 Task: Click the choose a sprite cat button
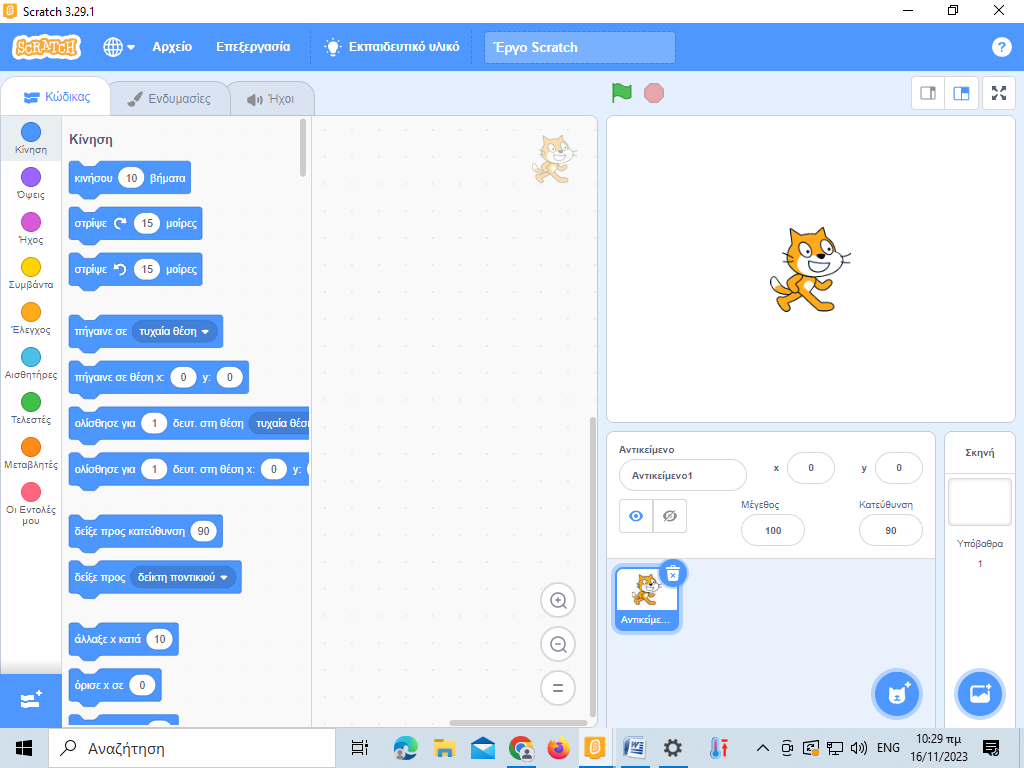897,694
